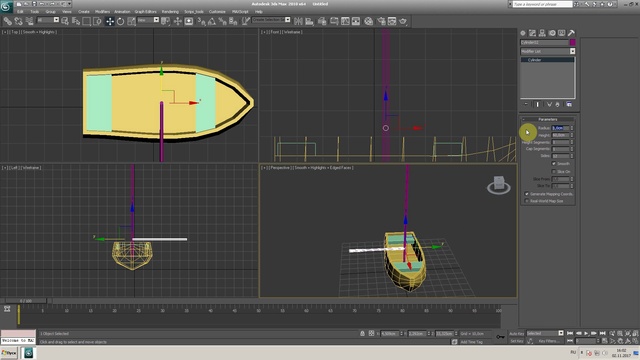This screenshot has width=640, height=360.
Task: Open Select by Name dialog icon
Action: [76, 21]
